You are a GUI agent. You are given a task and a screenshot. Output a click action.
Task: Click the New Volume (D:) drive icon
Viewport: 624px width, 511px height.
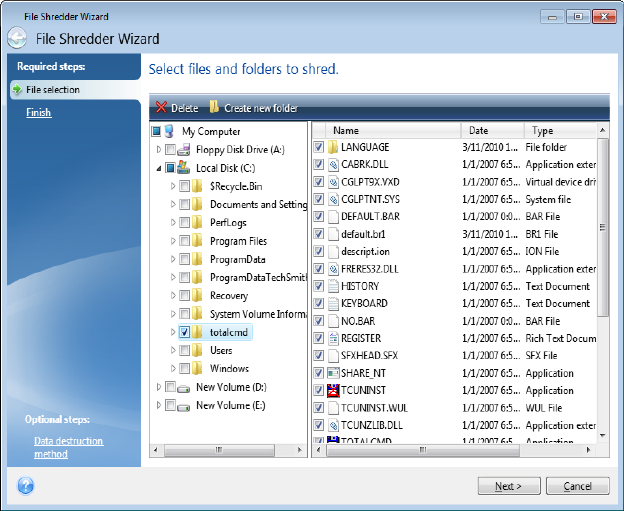183,388
